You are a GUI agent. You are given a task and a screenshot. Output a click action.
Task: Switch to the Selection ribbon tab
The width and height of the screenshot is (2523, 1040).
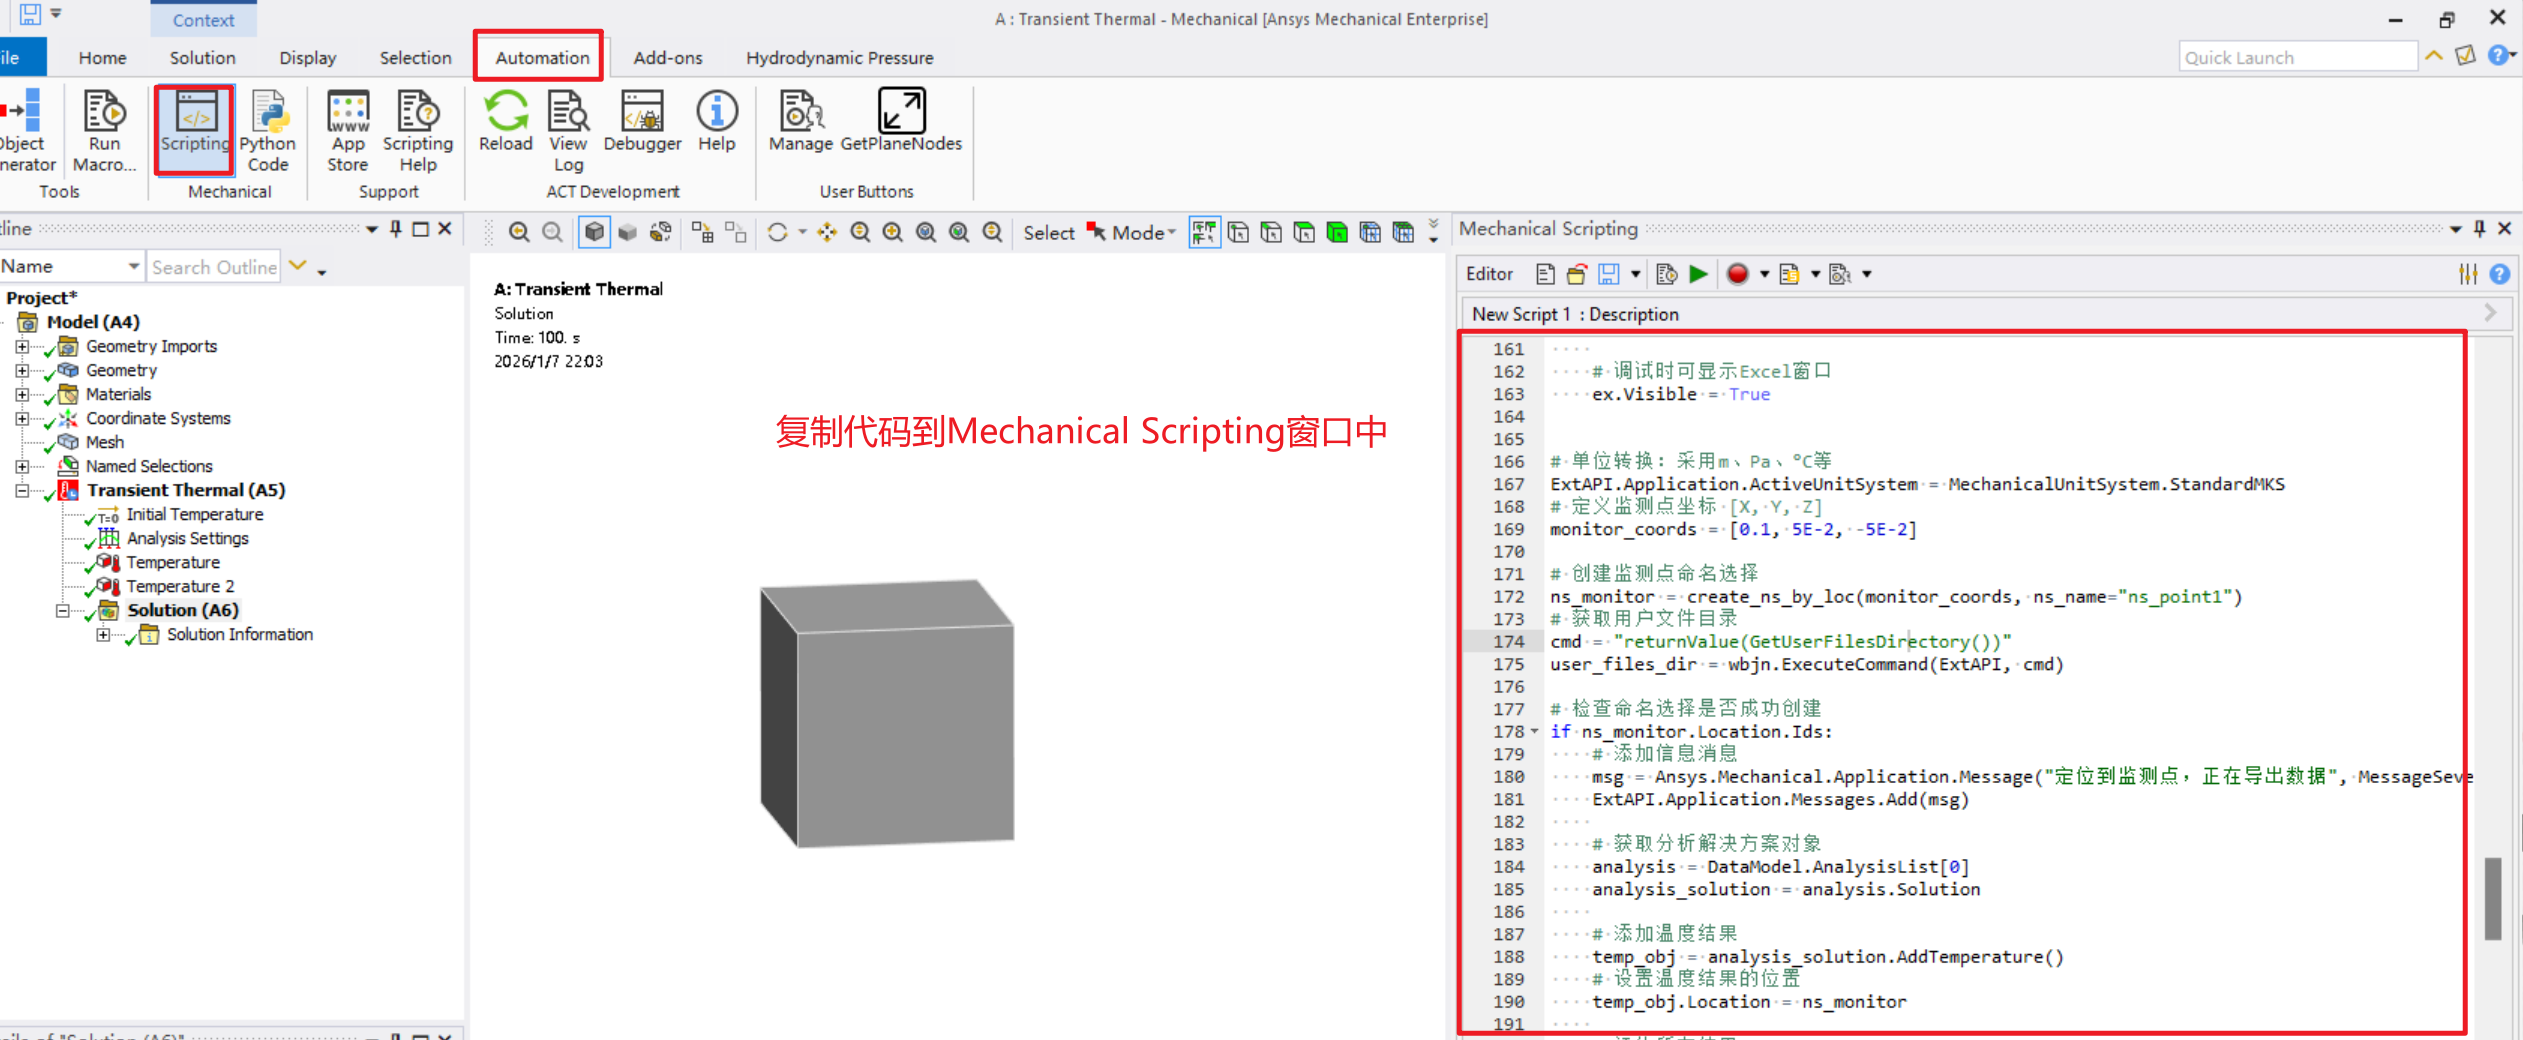pos(416,58)
